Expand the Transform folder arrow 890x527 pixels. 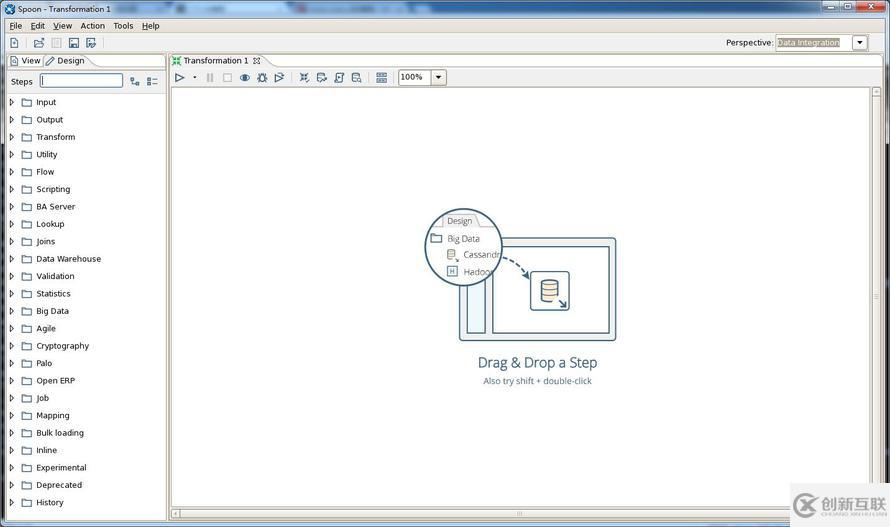click(x=11, y=137)
